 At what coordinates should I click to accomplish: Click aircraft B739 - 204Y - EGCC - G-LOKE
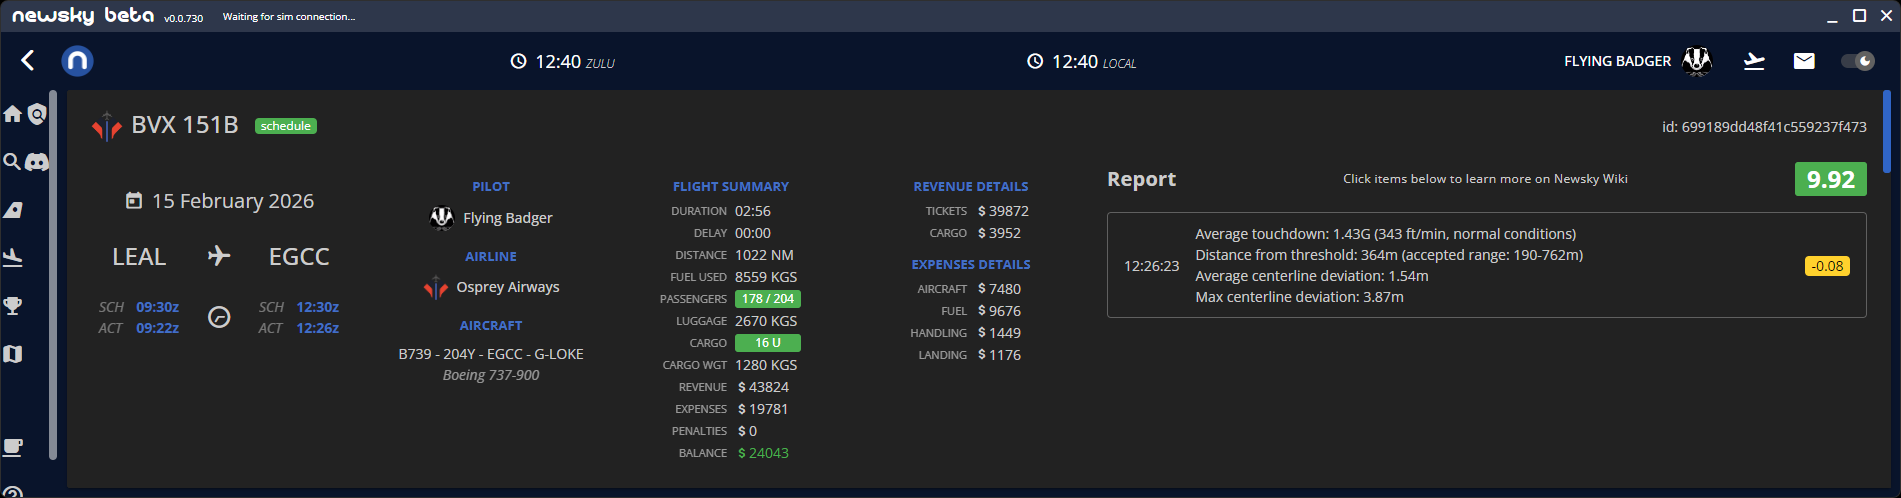[491, 354]
